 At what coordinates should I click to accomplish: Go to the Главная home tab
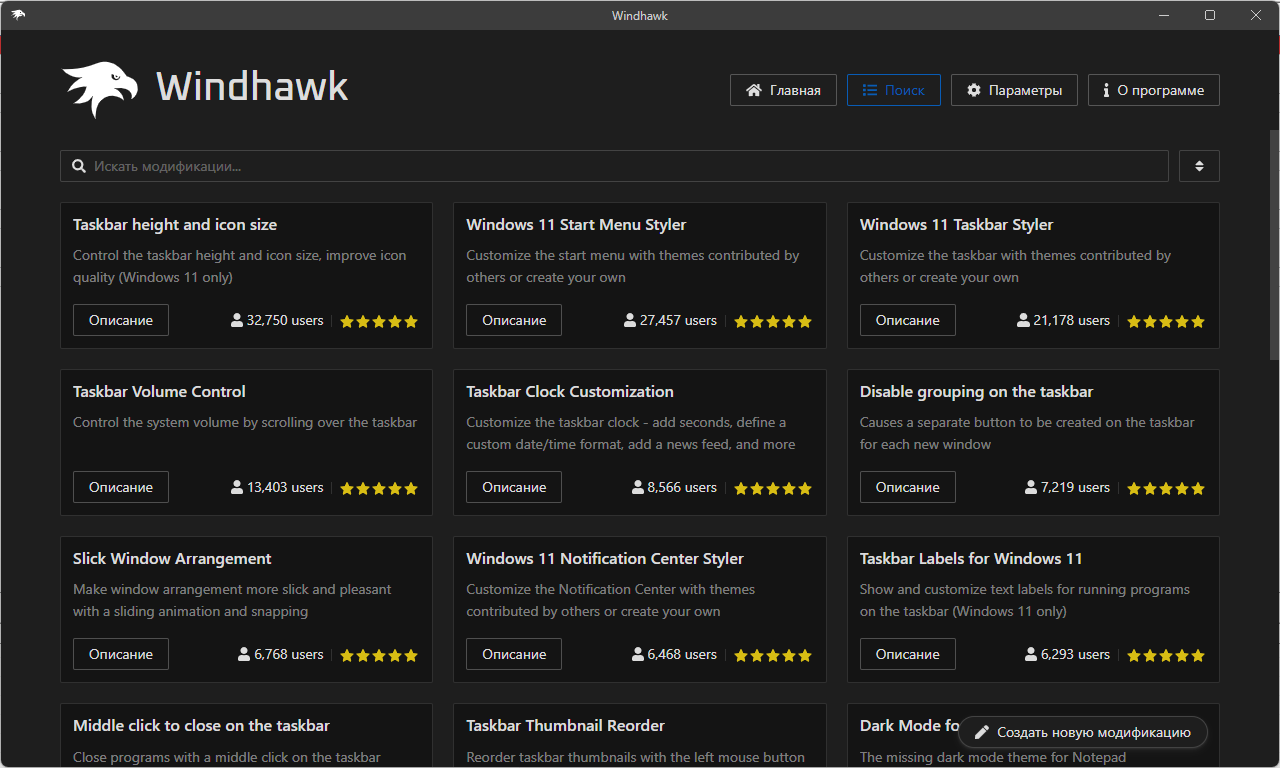(783, 90)
